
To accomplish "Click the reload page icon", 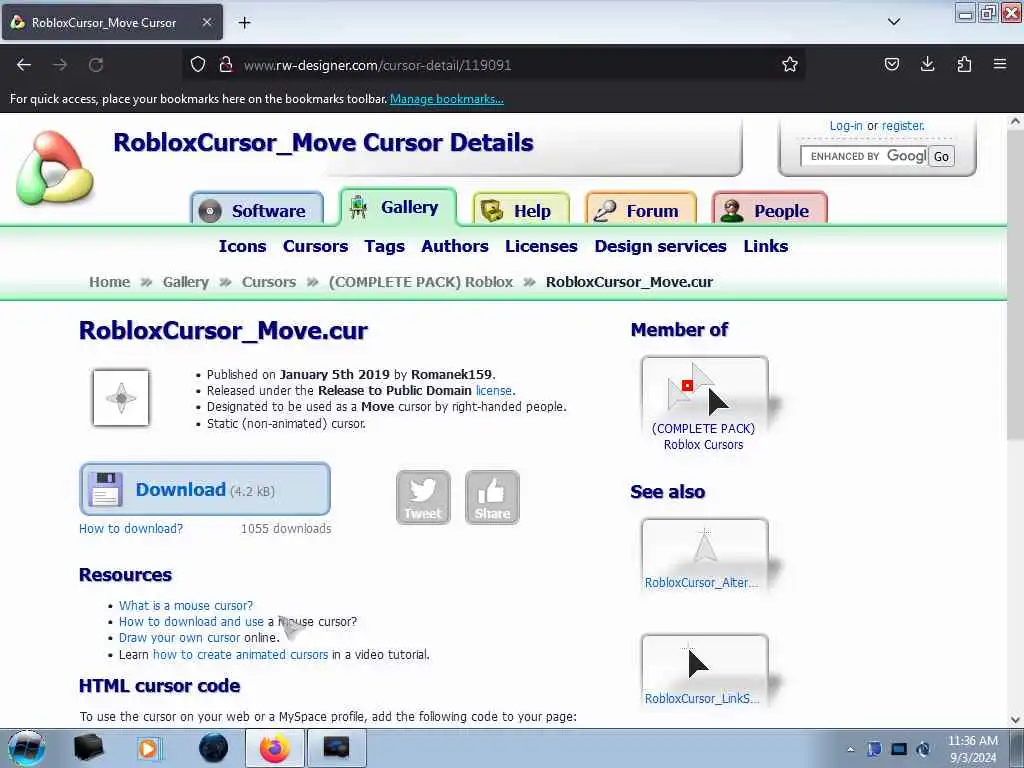I will pyautogui.click(x=96, y=65).
